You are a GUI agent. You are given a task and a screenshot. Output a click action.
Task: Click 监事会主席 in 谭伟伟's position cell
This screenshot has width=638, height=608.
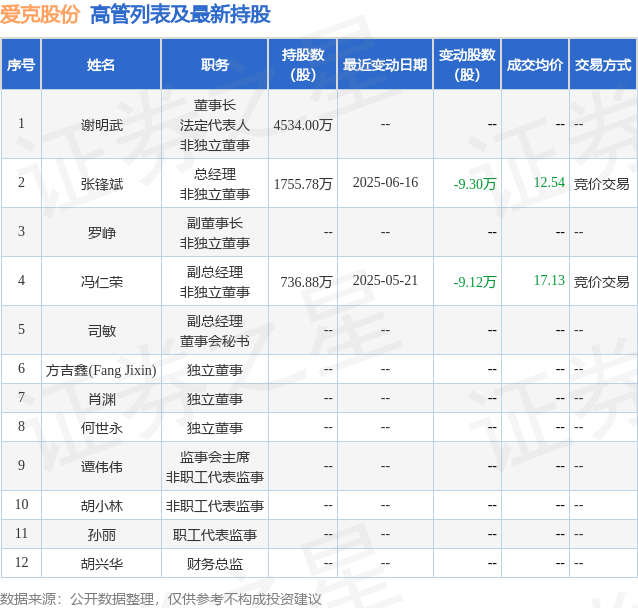tap(215, 457)
